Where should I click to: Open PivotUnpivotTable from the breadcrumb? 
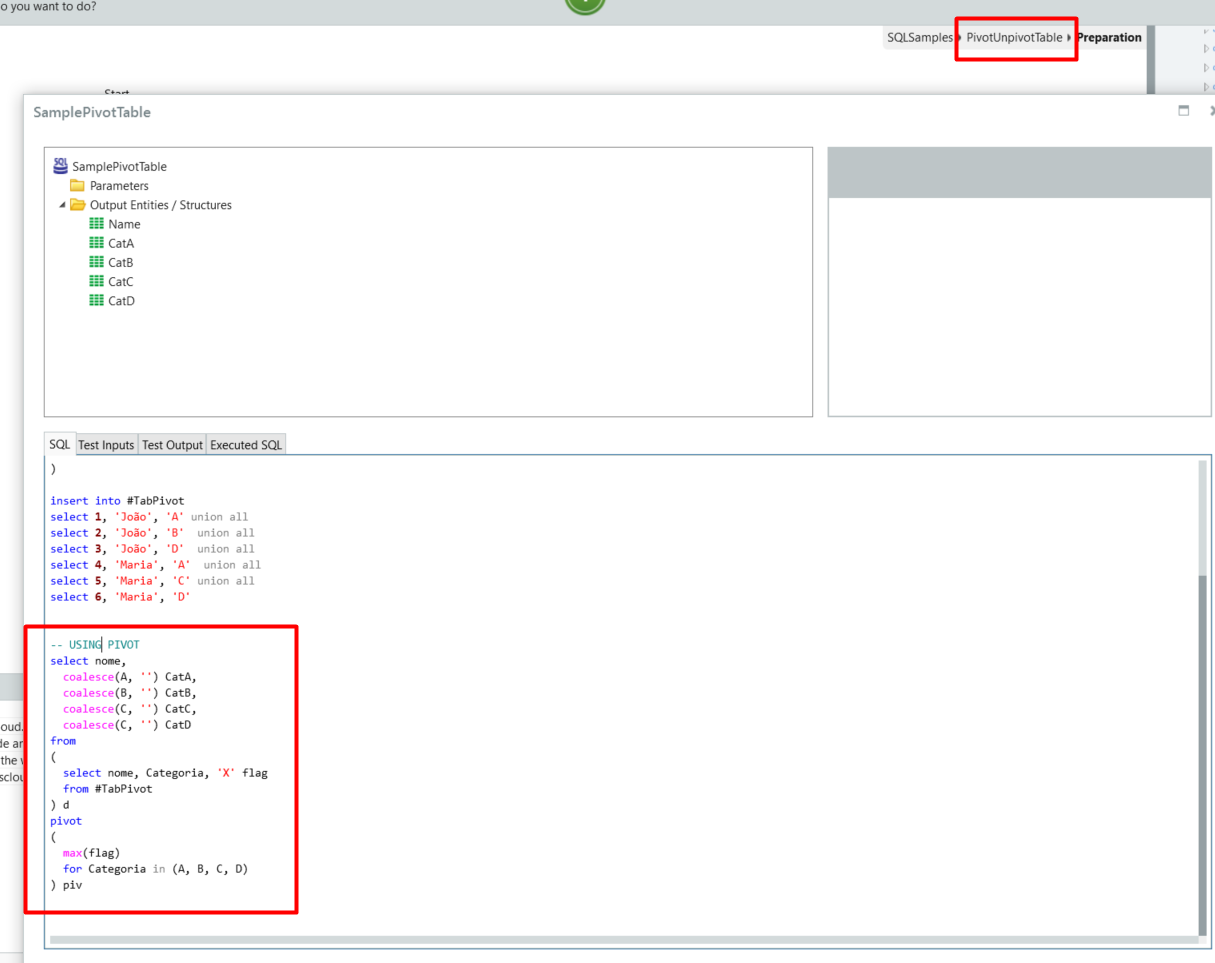coord(1013,37)
